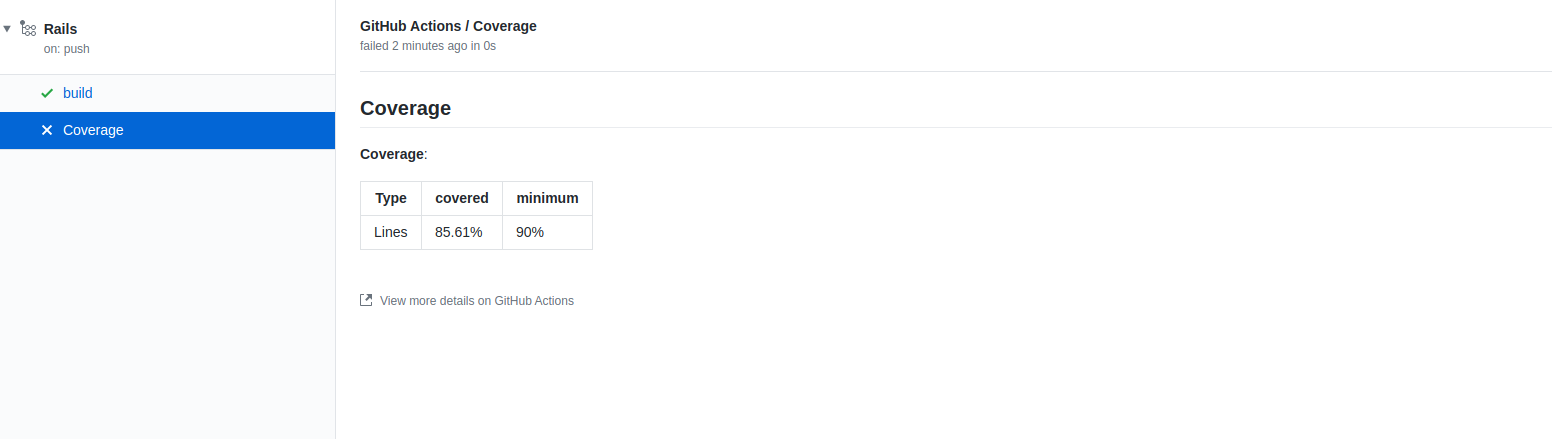Click the "on: push" trigger text
The width and height of the screenshot is (1552, 439).
[x=67, y=48]
